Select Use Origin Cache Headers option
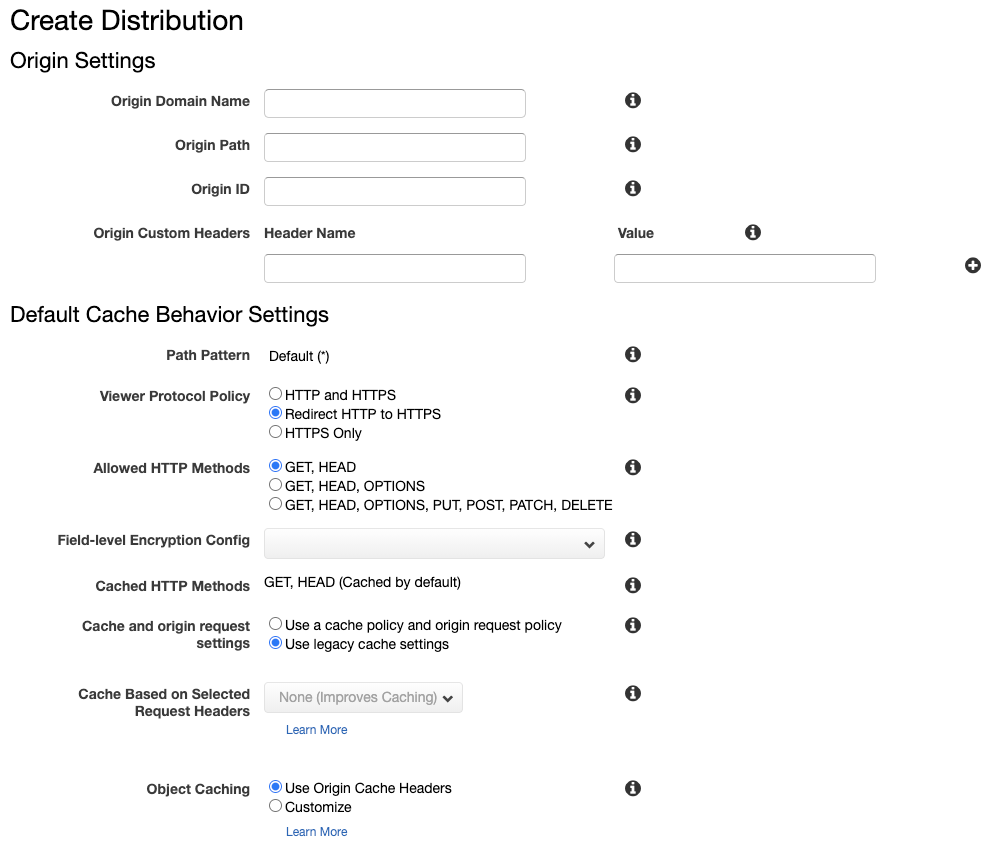 click(275, 787)
